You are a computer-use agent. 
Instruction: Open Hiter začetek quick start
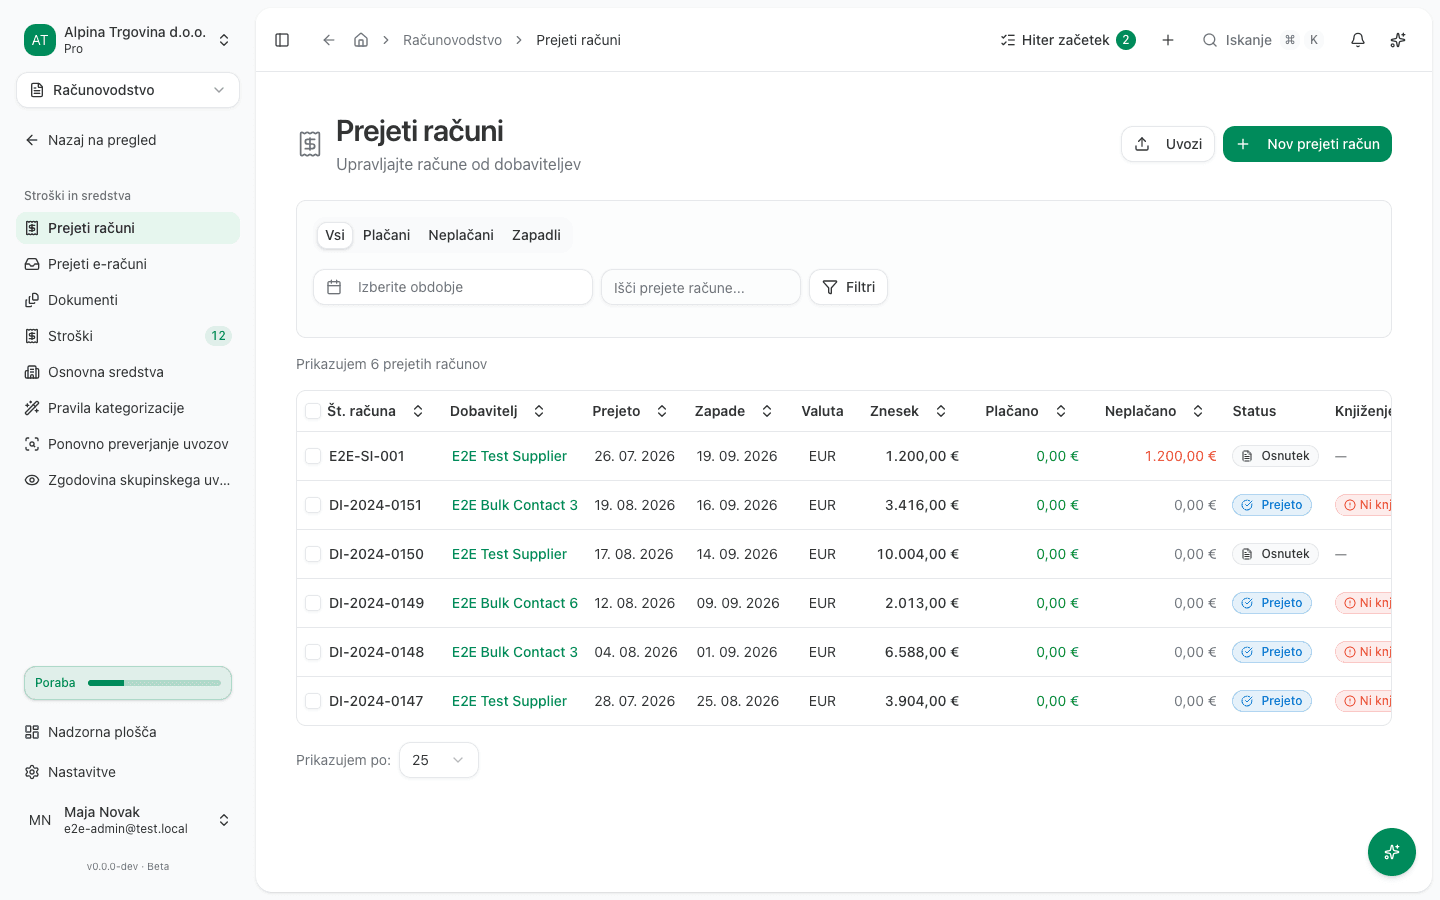pos(1067,40)
